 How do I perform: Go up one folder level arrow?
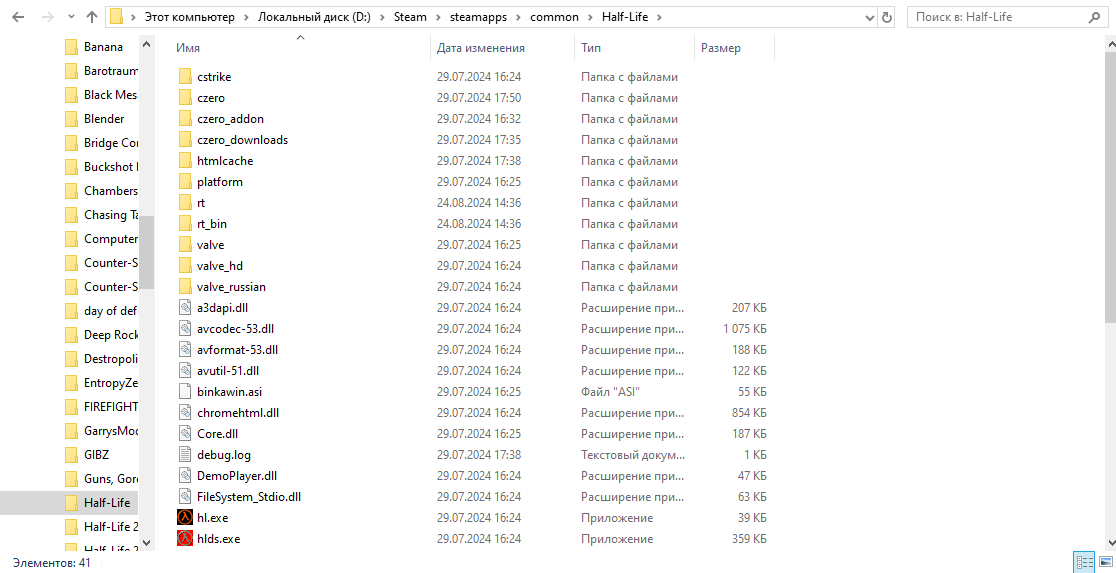92,17
